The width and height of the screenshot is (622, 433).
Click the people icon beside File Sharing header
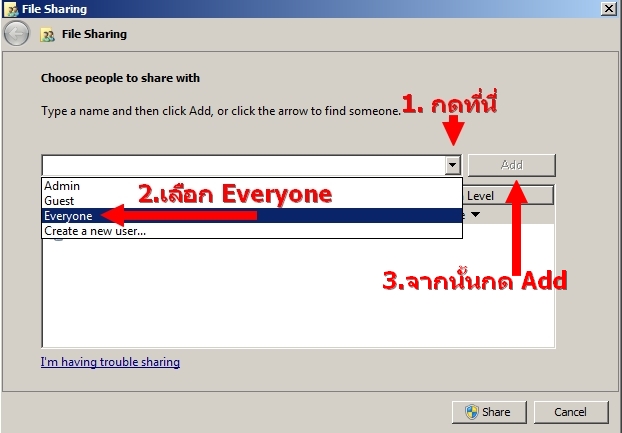pos(47,35)
